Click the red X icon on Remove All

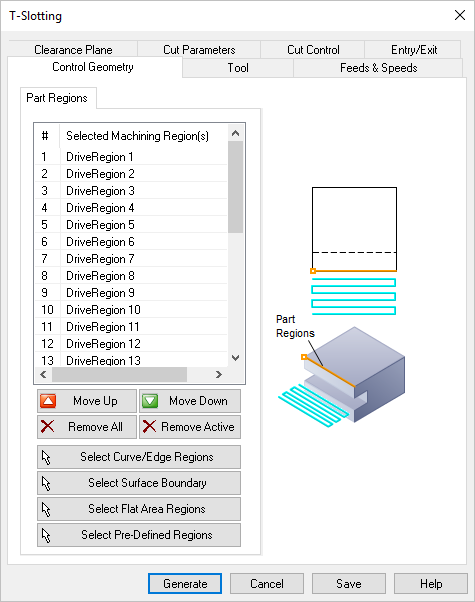pyautogui.click(x=48, y=427)
